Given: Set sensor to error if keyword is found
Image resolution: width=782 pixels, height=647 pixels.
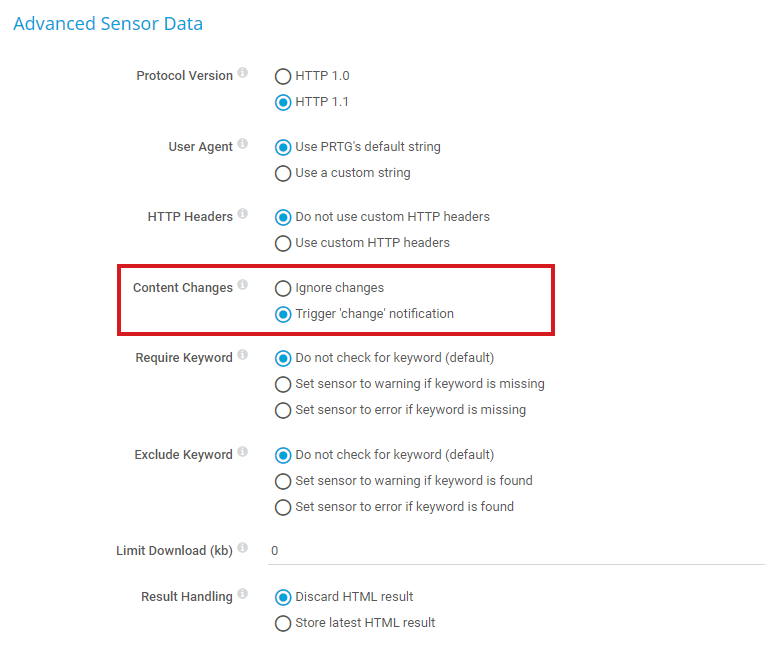Looking at the screenshot, I should point(283,507).
